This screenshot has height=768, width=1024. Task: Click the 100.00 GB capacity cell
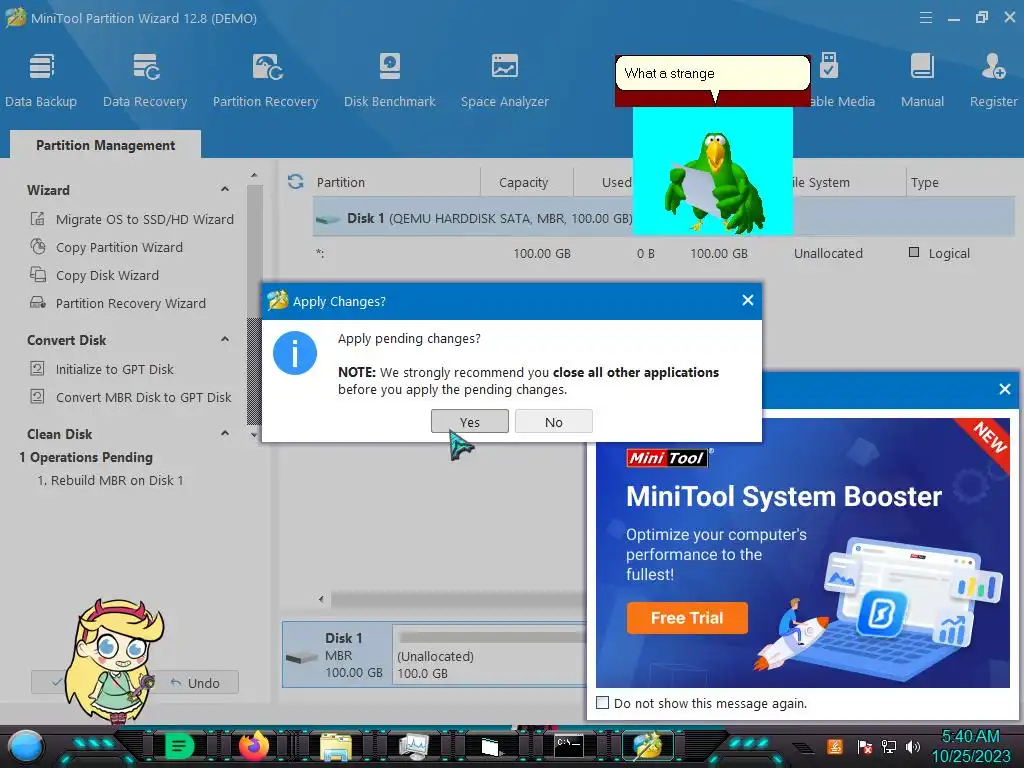coord(541,253)
